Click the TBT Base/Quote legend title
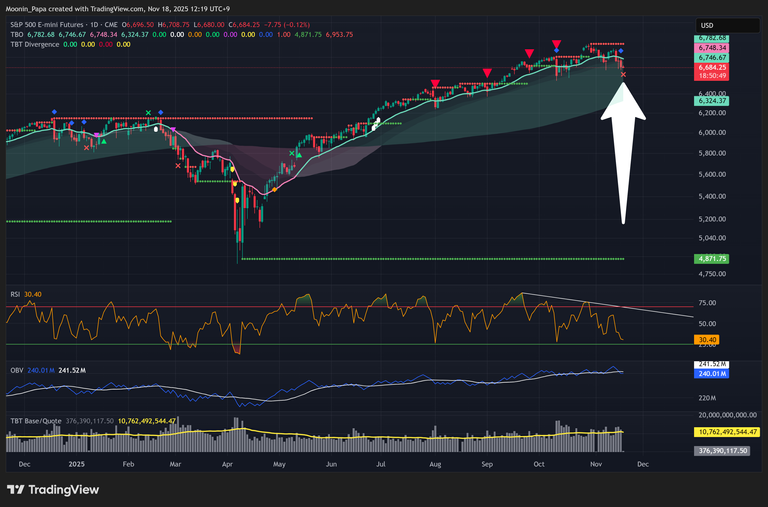The width and height of the screenshot is (768, 507). (x=38, y=421)
